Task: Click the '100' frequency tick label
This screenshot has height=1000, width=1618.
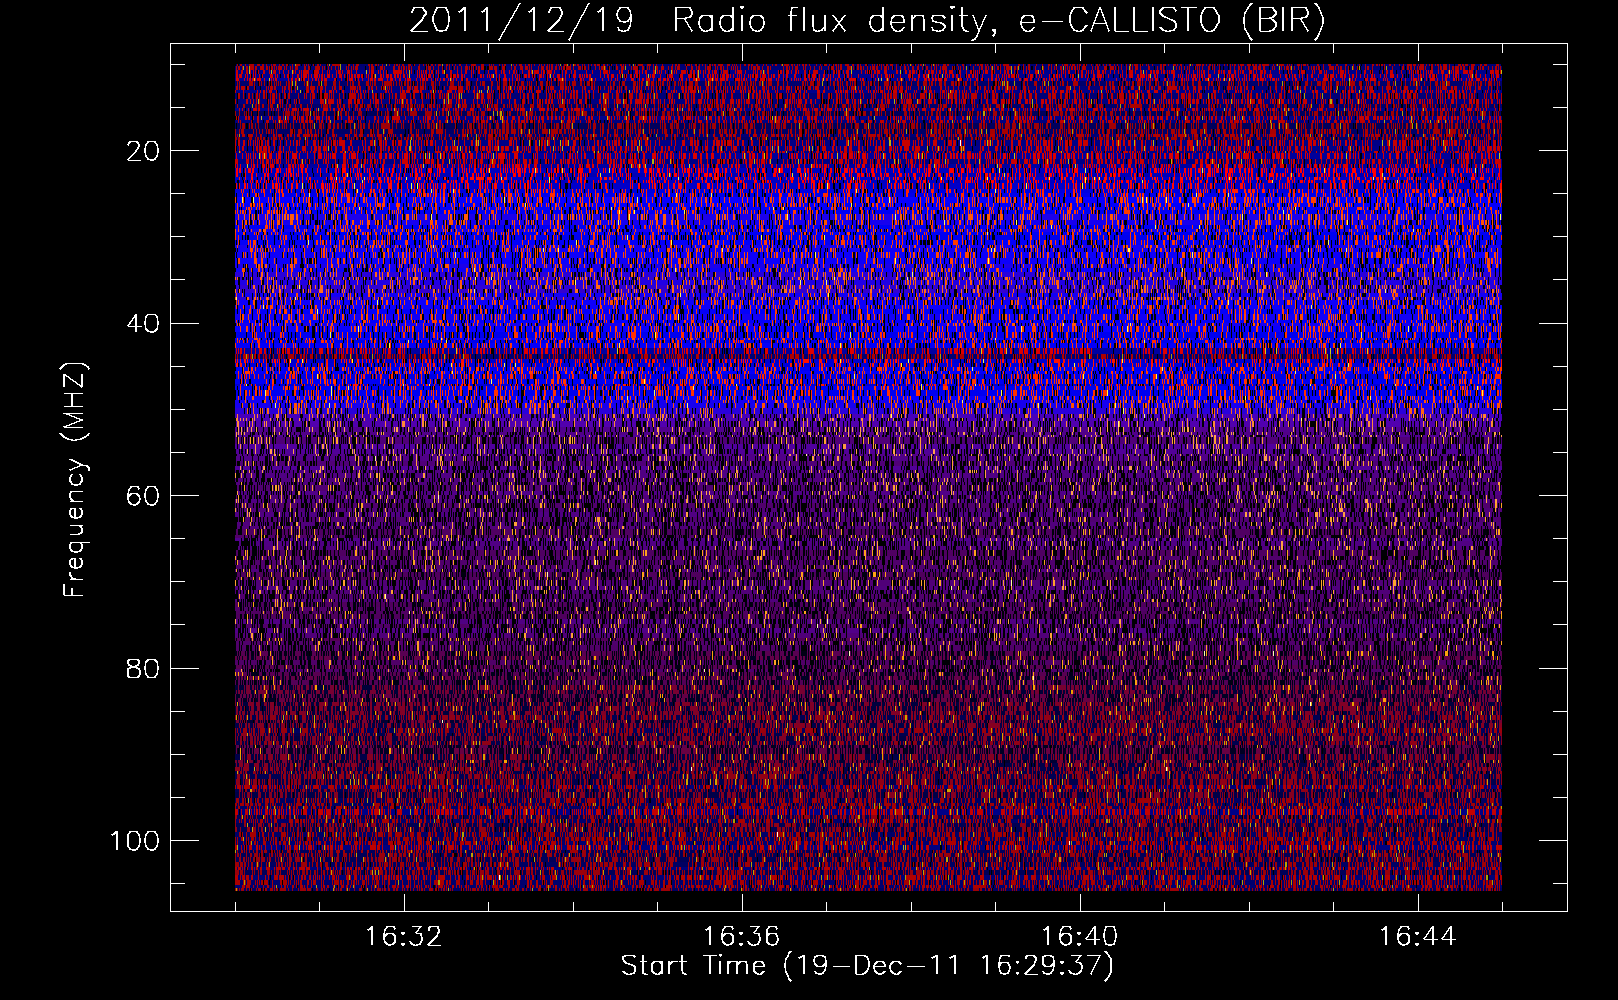Action: coord(135,841)
